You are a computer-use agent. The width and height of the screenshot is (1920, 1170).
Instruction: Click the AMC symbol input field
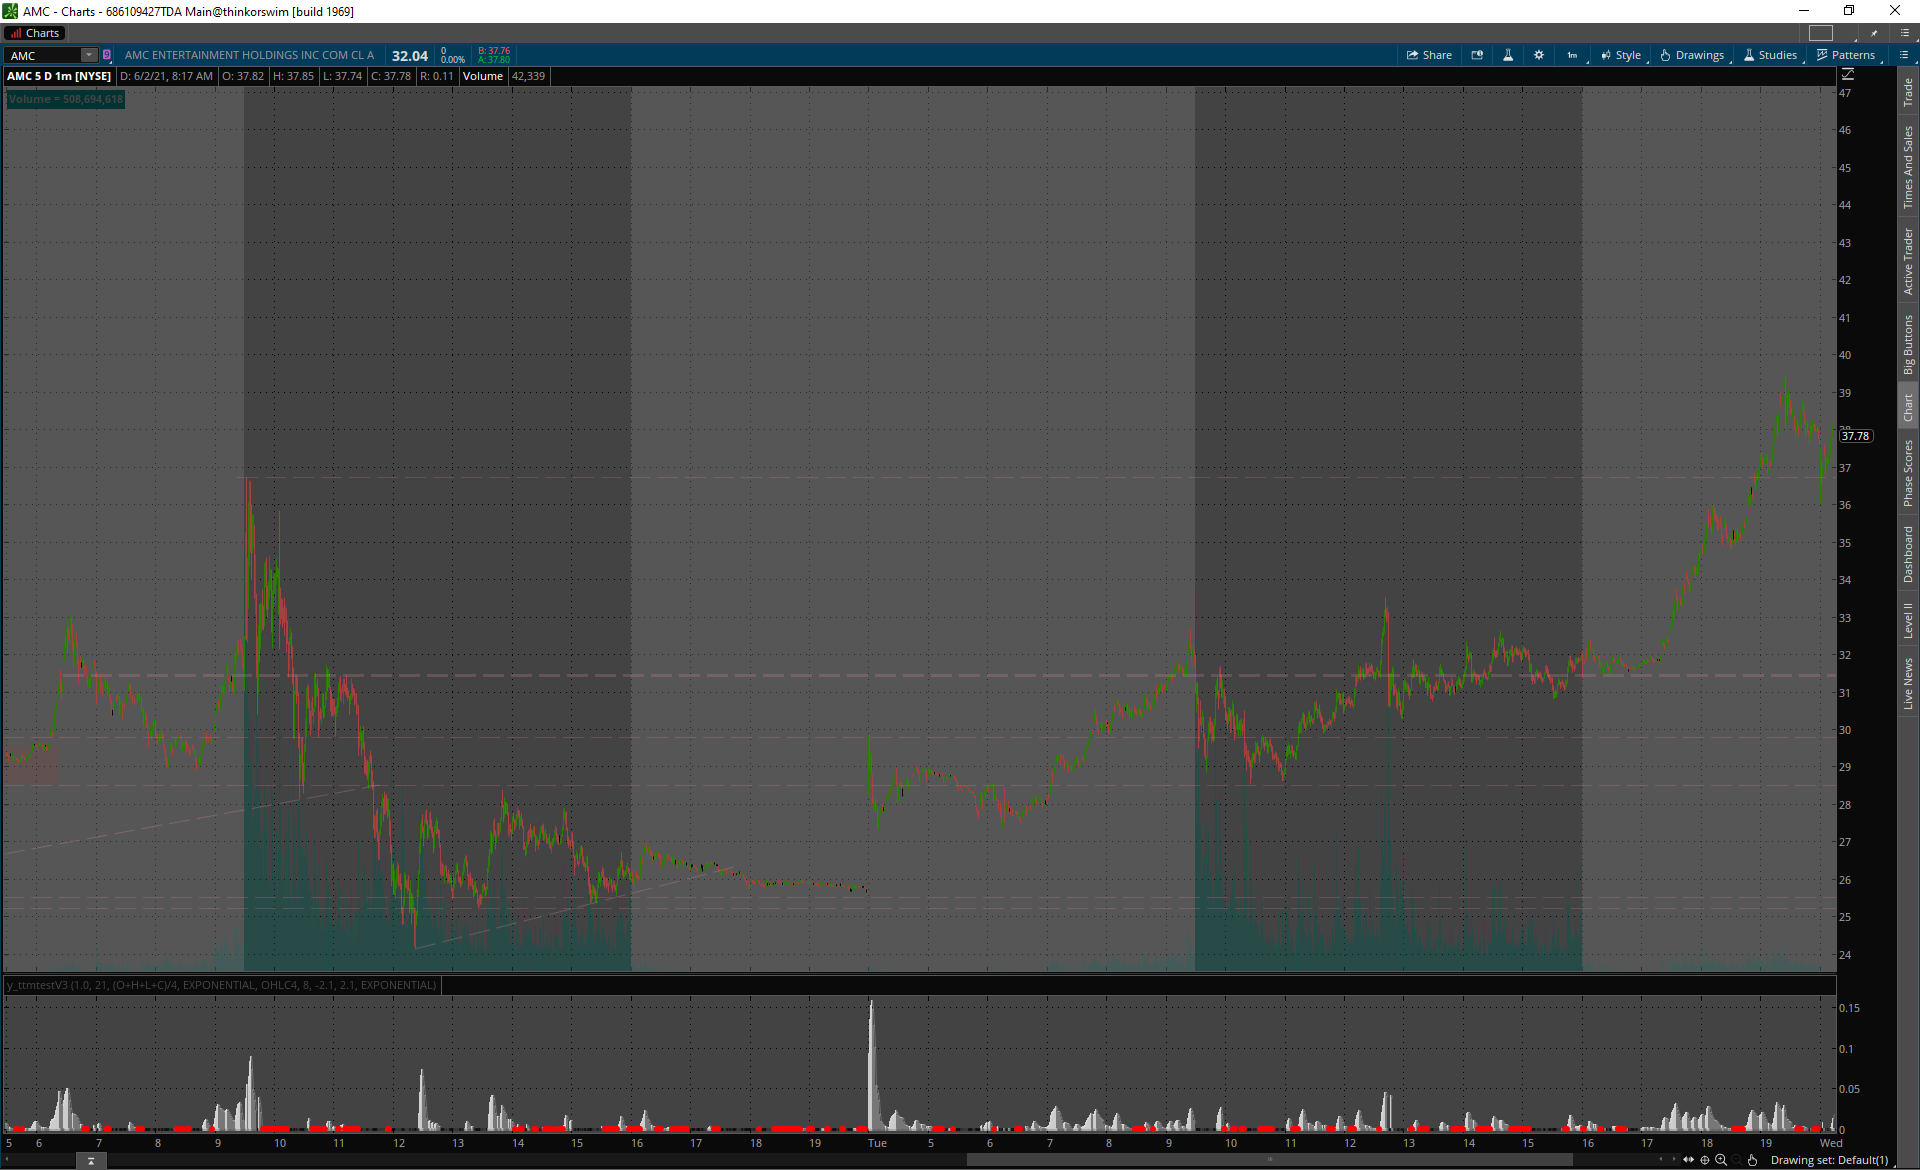pos(42,55)
